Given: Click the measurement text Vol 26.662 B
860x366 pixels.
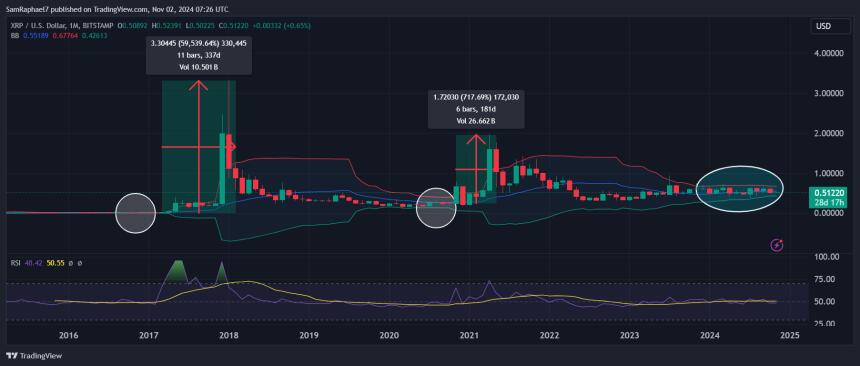Looking at the screenshot, I should pos(476,120).
